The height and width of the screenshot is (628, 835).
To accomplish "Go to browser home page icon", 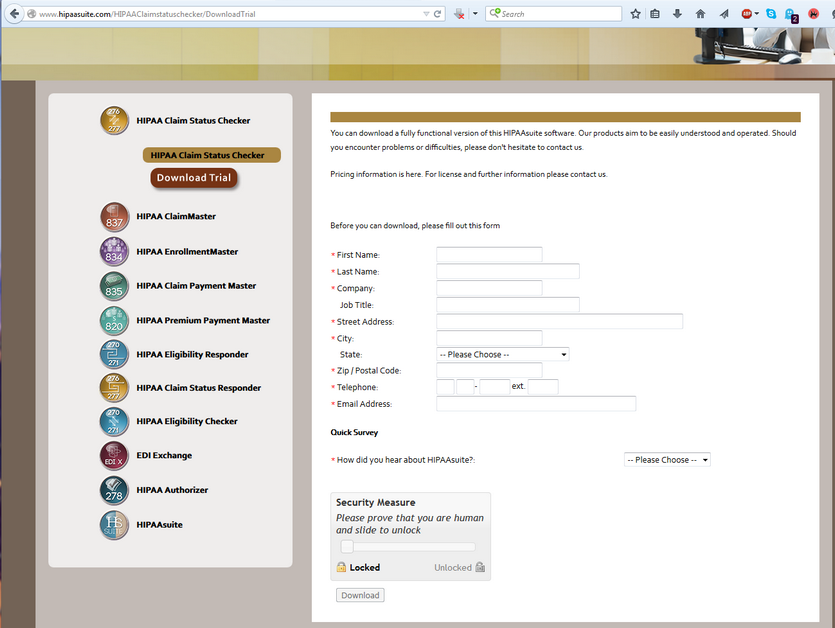I will click(700, 14).
